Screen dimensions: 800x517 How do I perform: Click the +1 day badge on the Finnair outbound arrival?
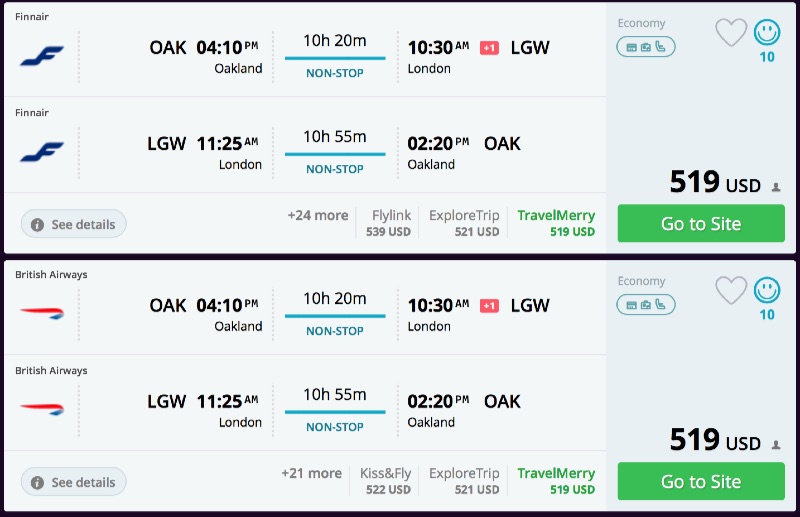489,48
